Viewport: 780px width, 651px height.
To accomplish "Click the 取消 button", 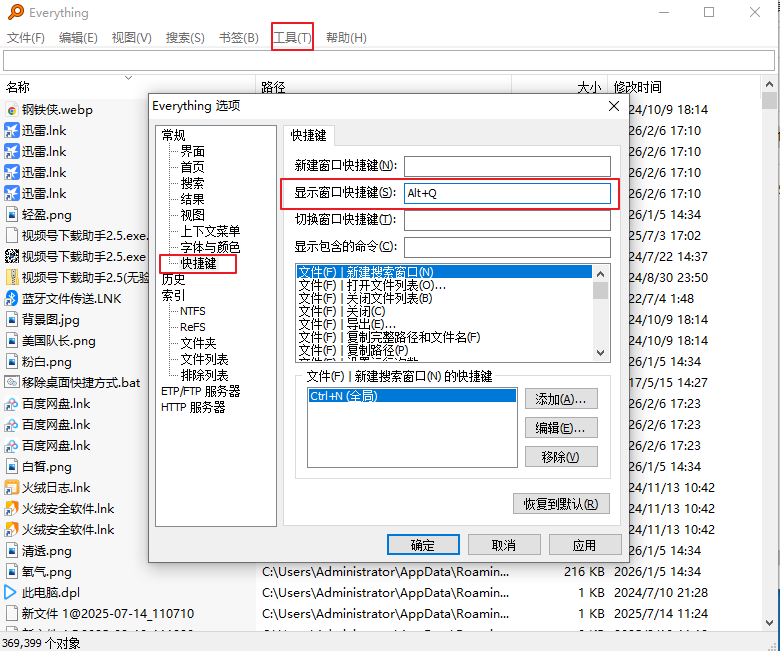I will pyautogui.click(x=504, y=545).
